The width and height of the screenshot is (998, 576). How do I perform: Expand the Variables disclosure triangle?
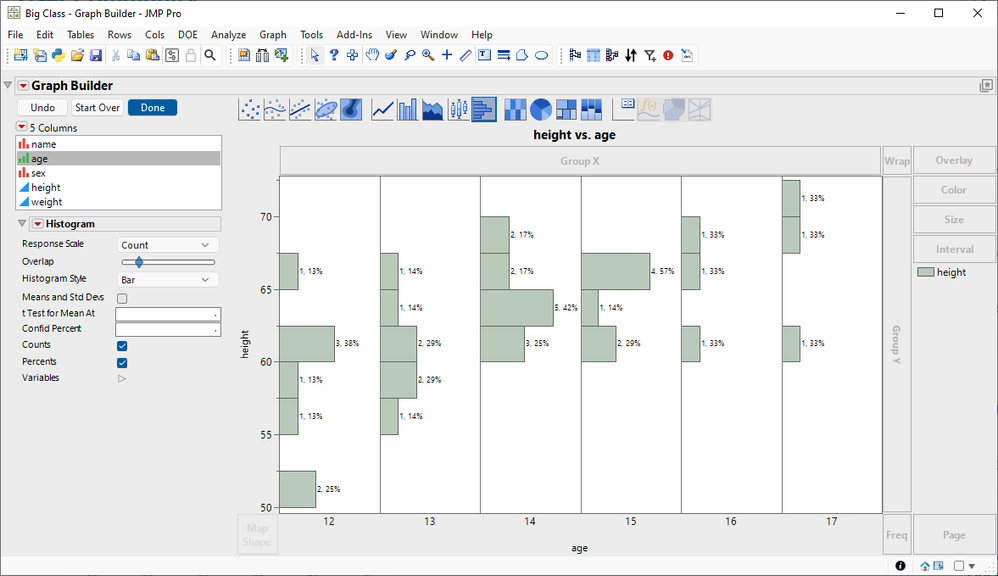[122, 379]
